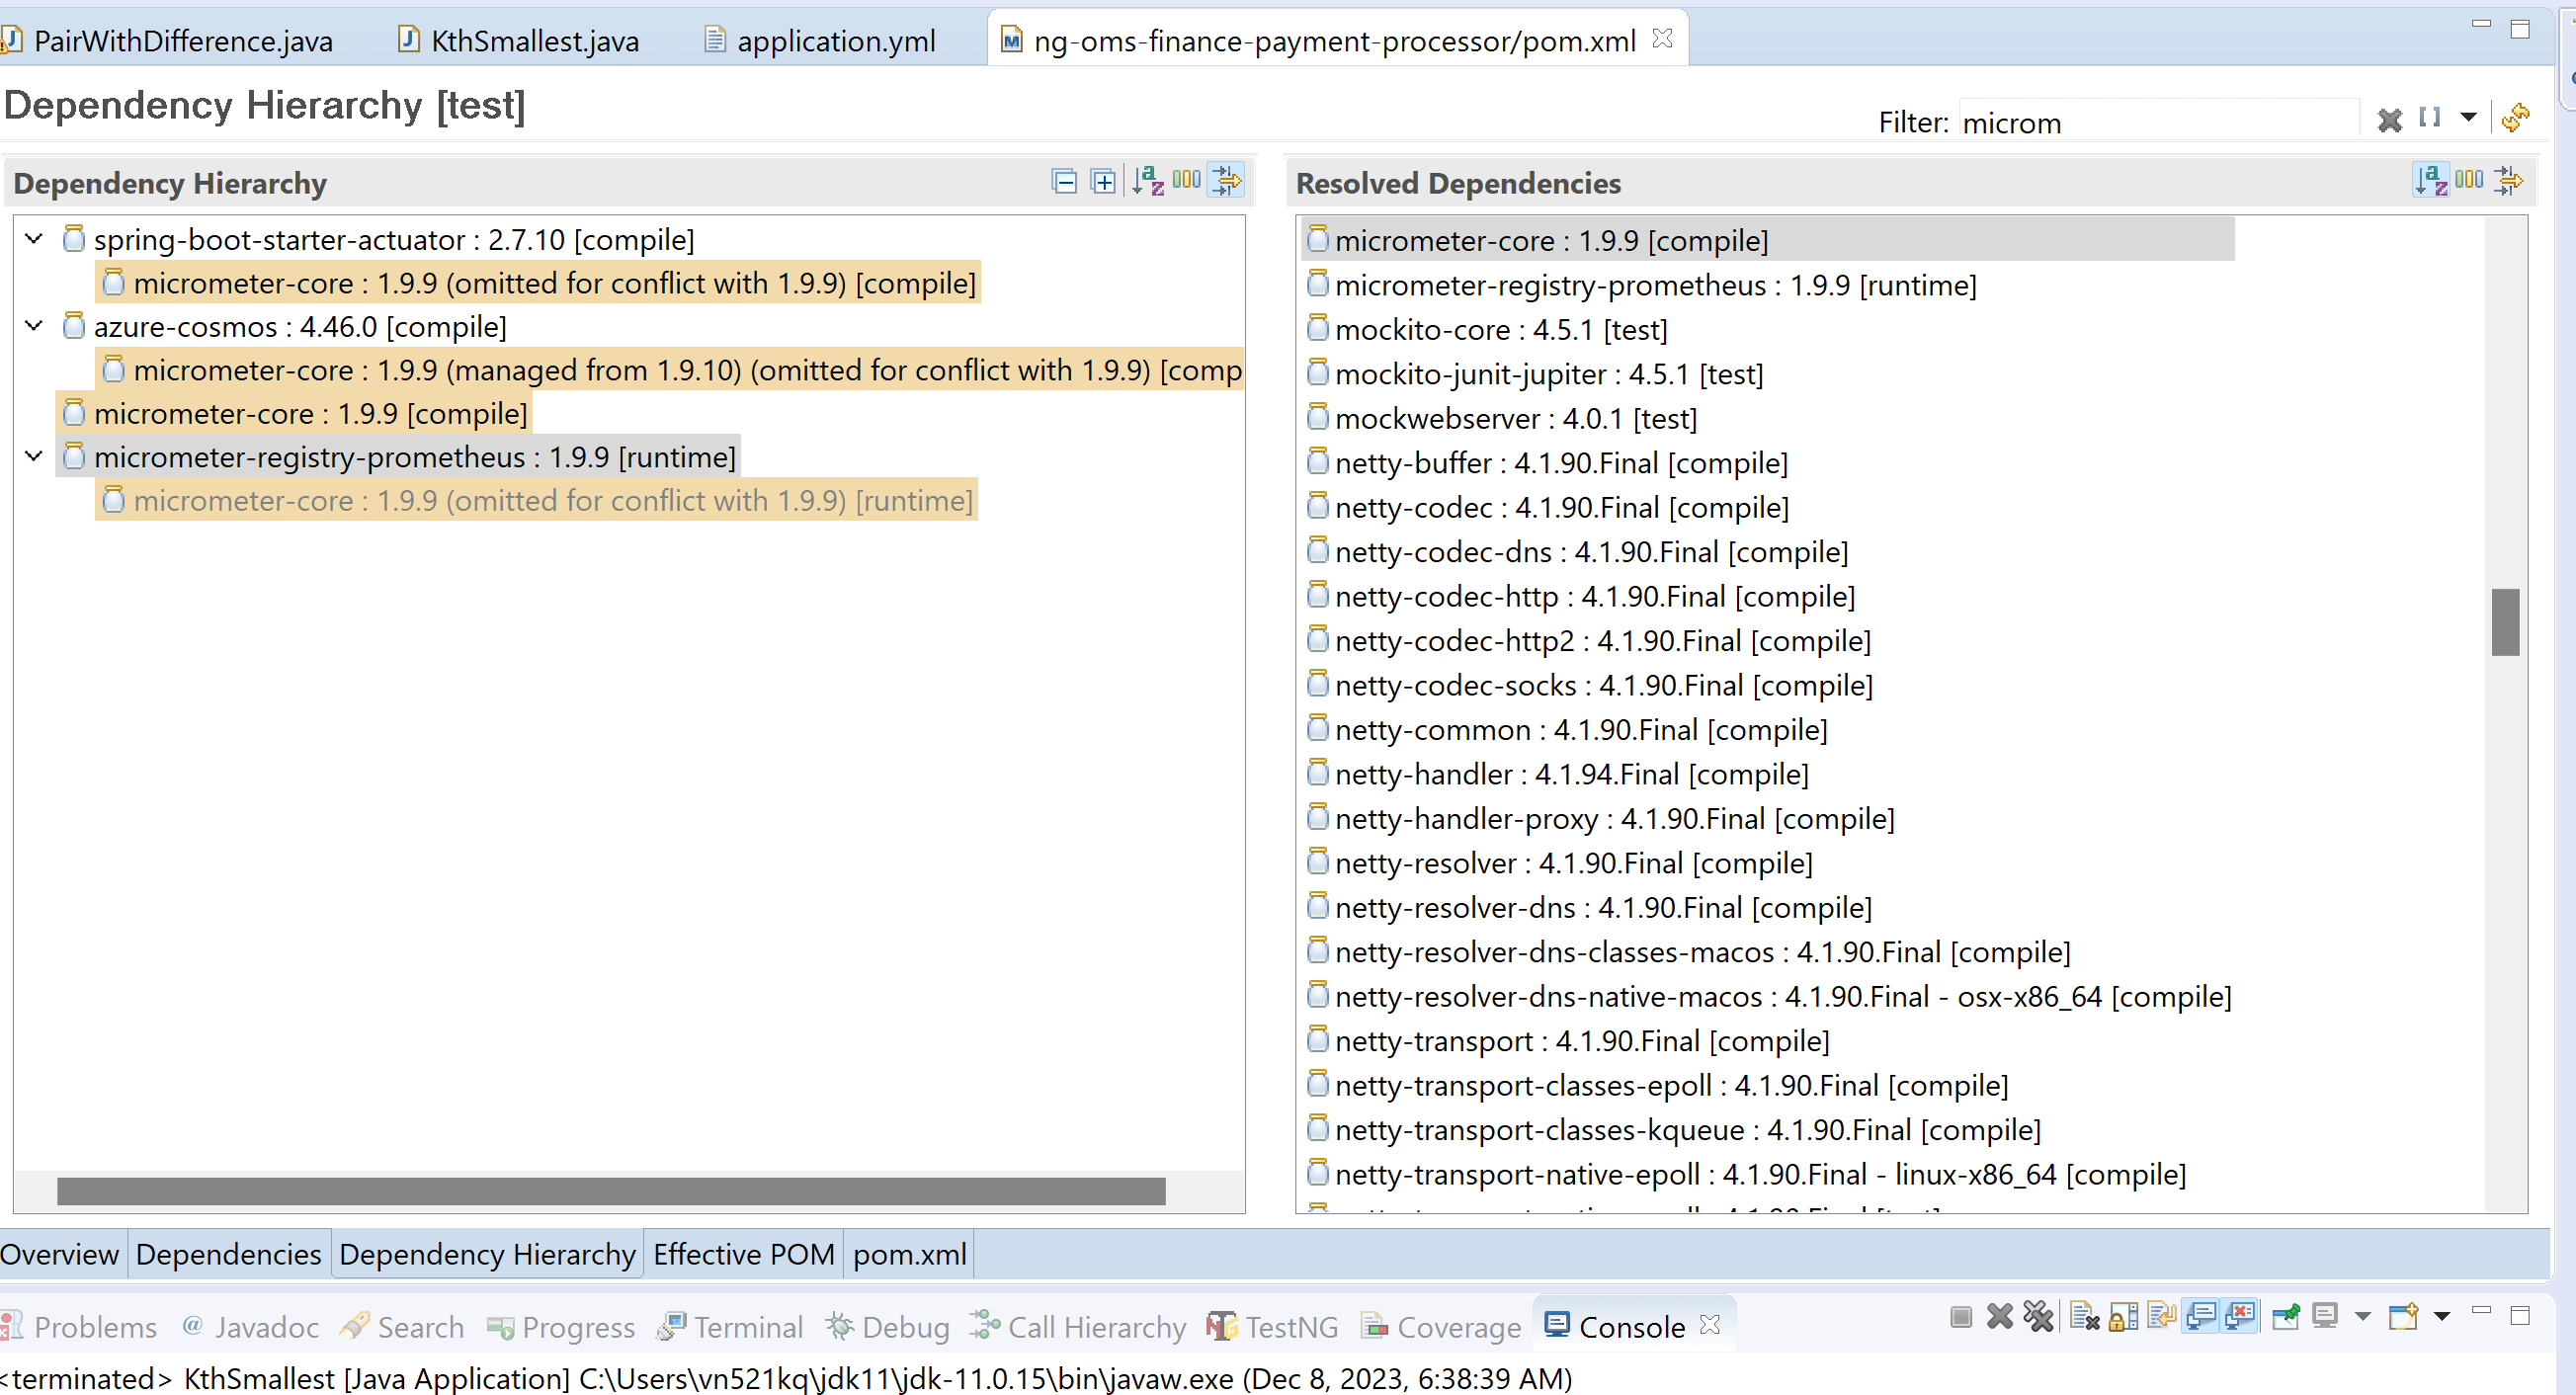The image size is (2576, 1395).
Task: Toggle show console on standard error
Action: point(2241,1317)
